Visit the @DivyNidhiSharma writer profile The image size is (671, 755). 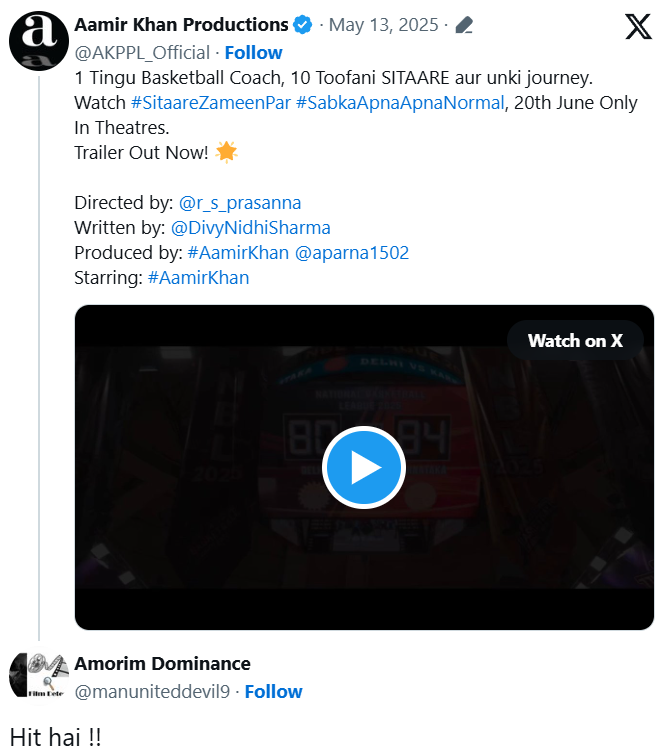pos(251,228)
